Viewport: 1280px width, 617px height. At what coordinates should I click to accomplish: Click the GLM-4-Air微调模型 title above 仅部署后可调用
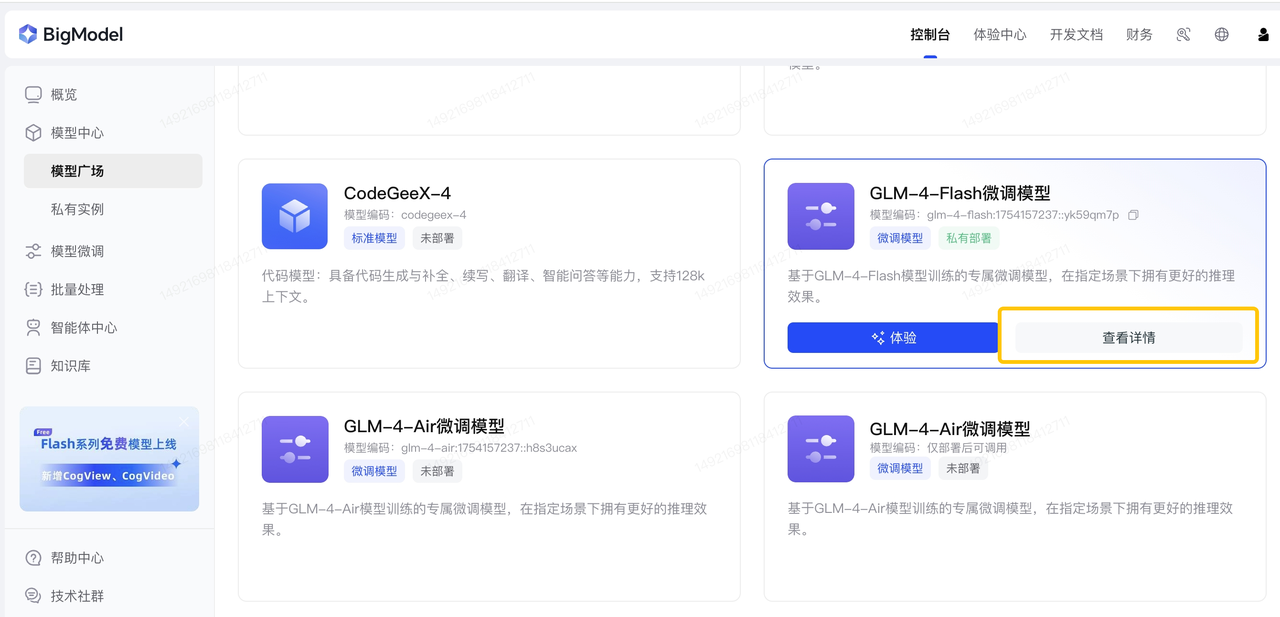tap(950, 428)
